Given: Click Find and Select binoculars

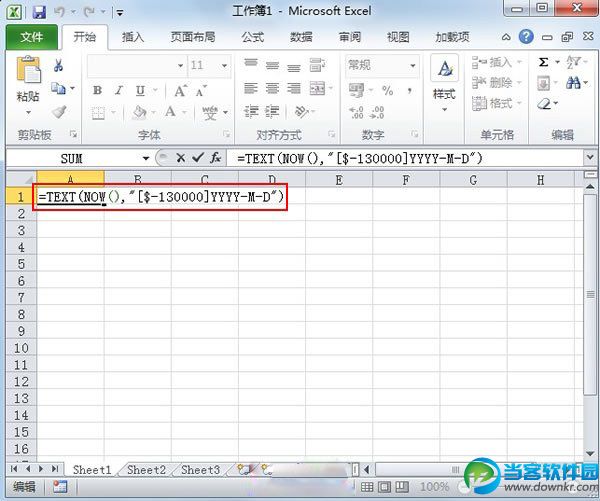Looking at the screenshot, I should tap(573, 83).
